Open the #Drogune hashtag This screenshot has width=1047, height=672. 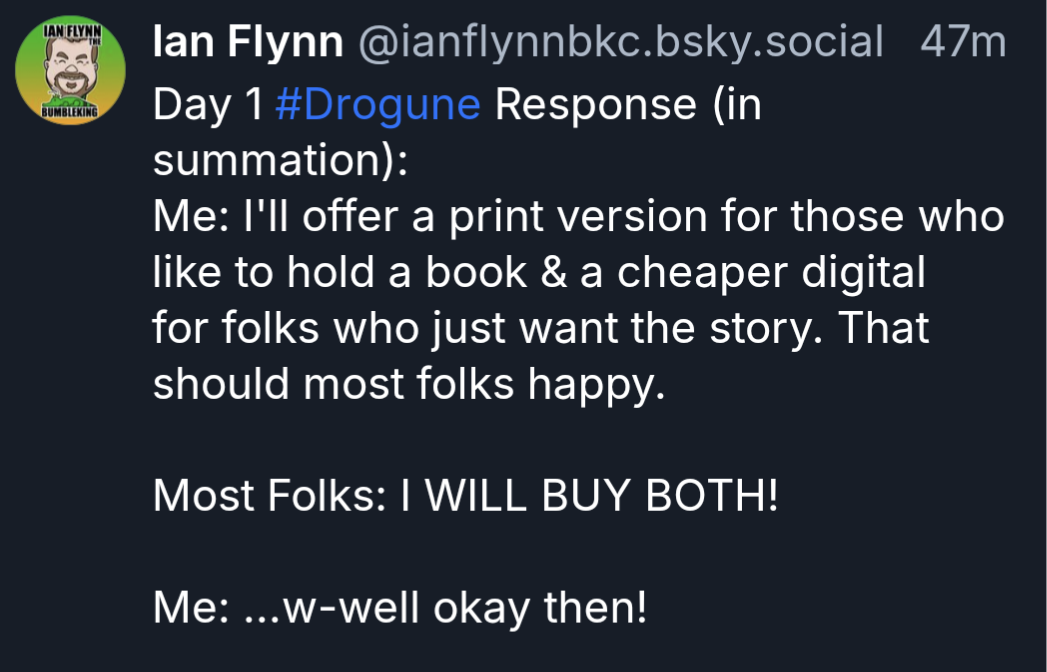(x=377, y=105)
